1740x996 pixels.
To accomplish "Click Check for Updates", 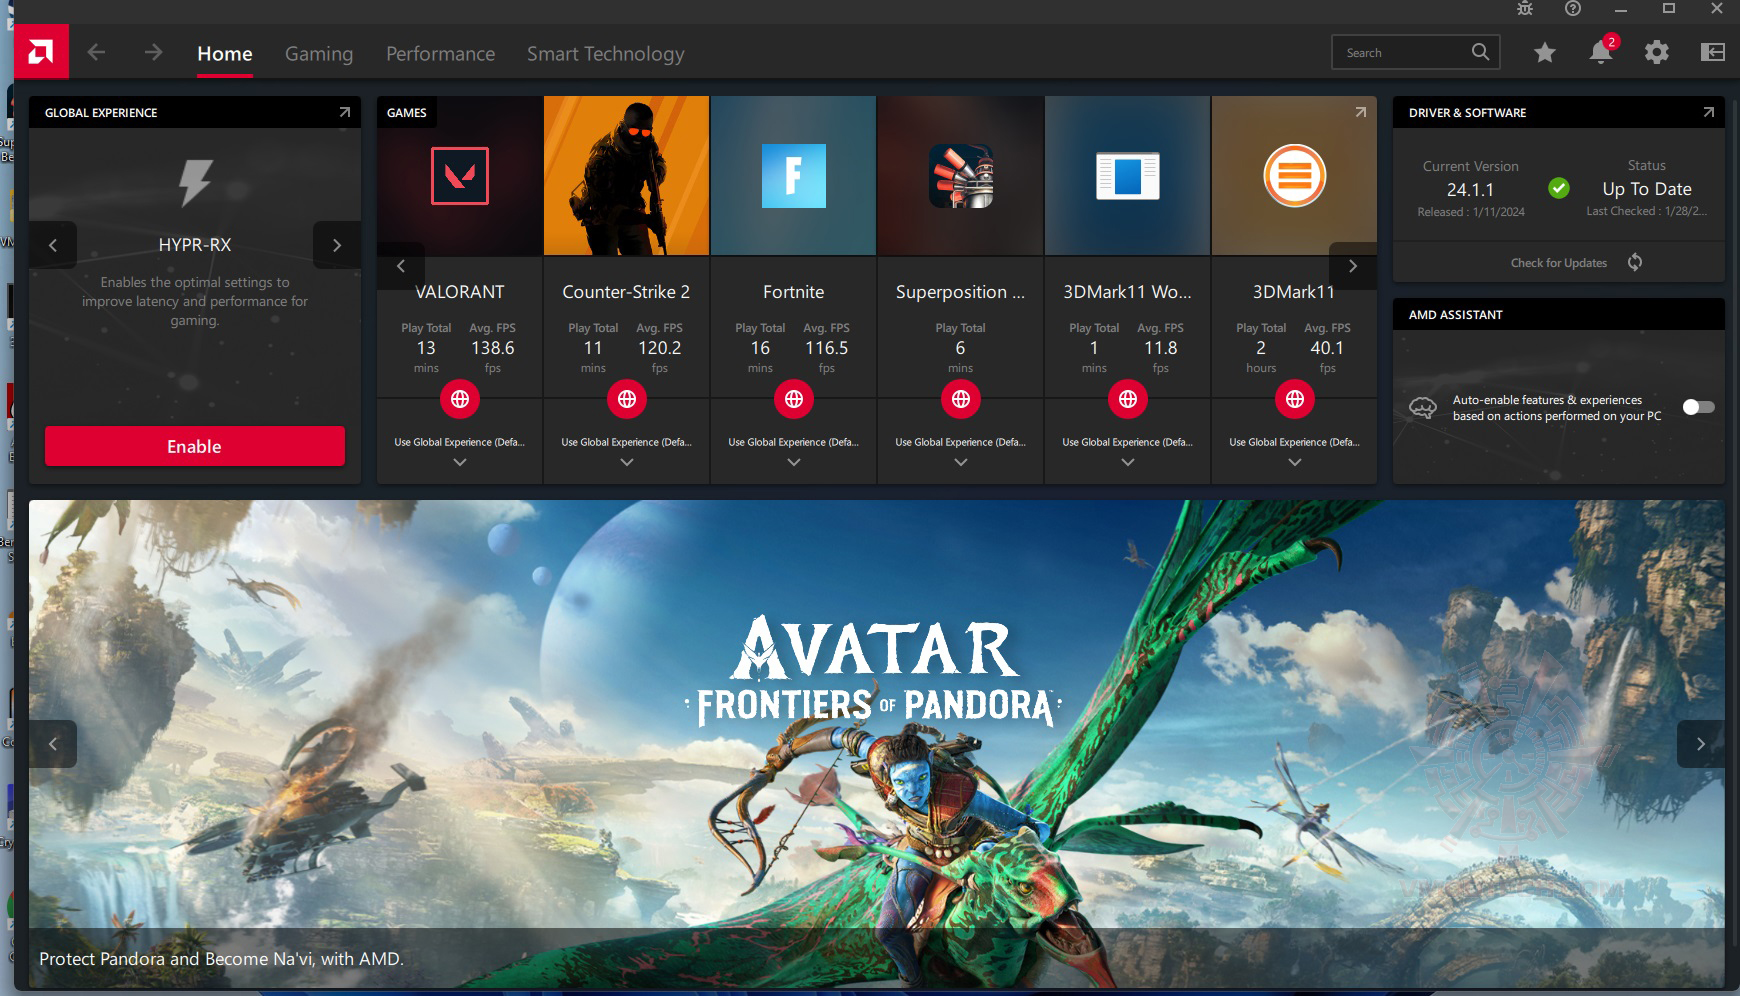I will pos(1559,263).
